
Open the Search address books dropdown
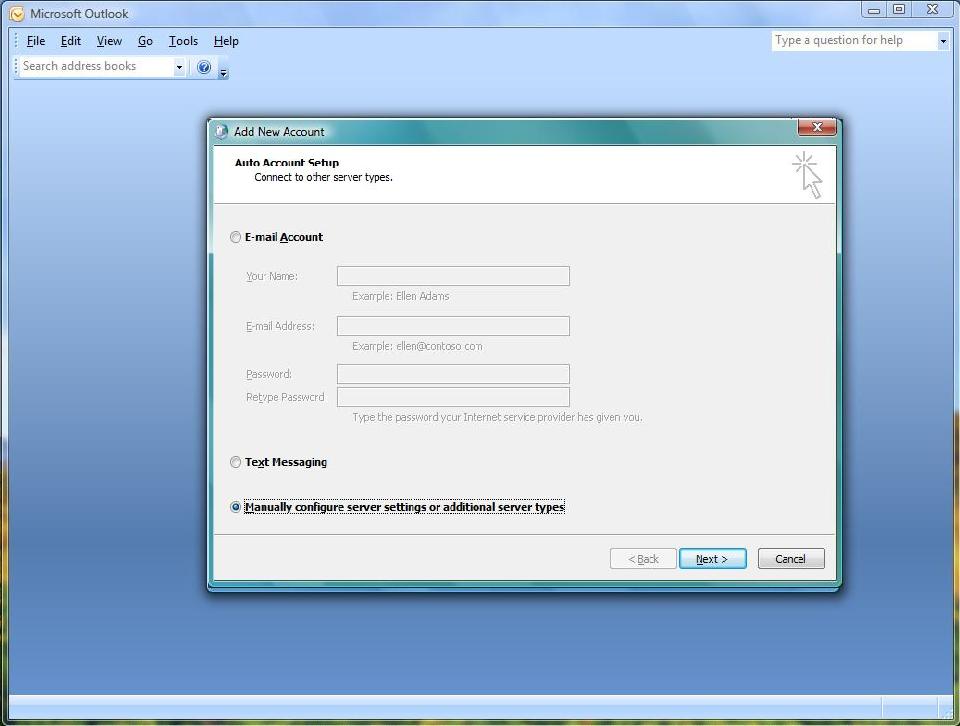point(179,67)
